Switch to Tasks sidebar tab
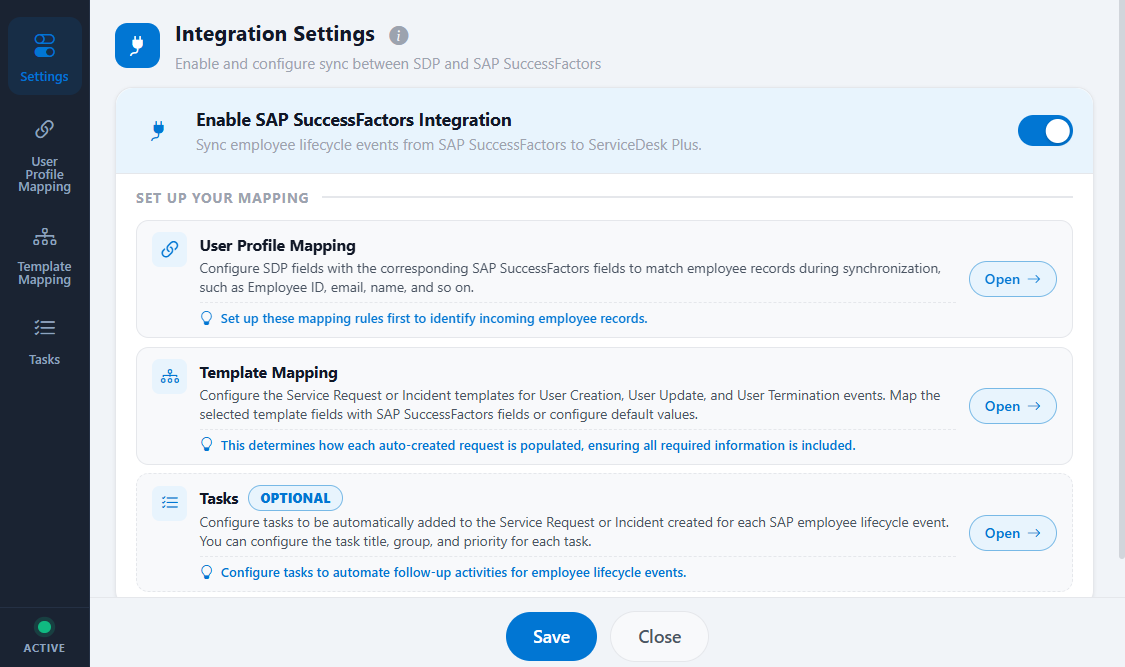The image size is (1125, 667). coord(44,342)
